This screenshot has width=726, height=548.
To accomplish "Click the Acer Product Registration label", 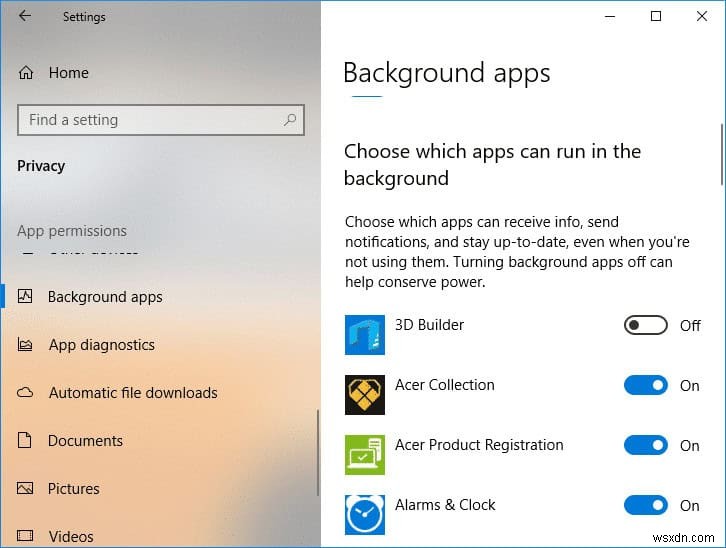I will click(479, 445).
